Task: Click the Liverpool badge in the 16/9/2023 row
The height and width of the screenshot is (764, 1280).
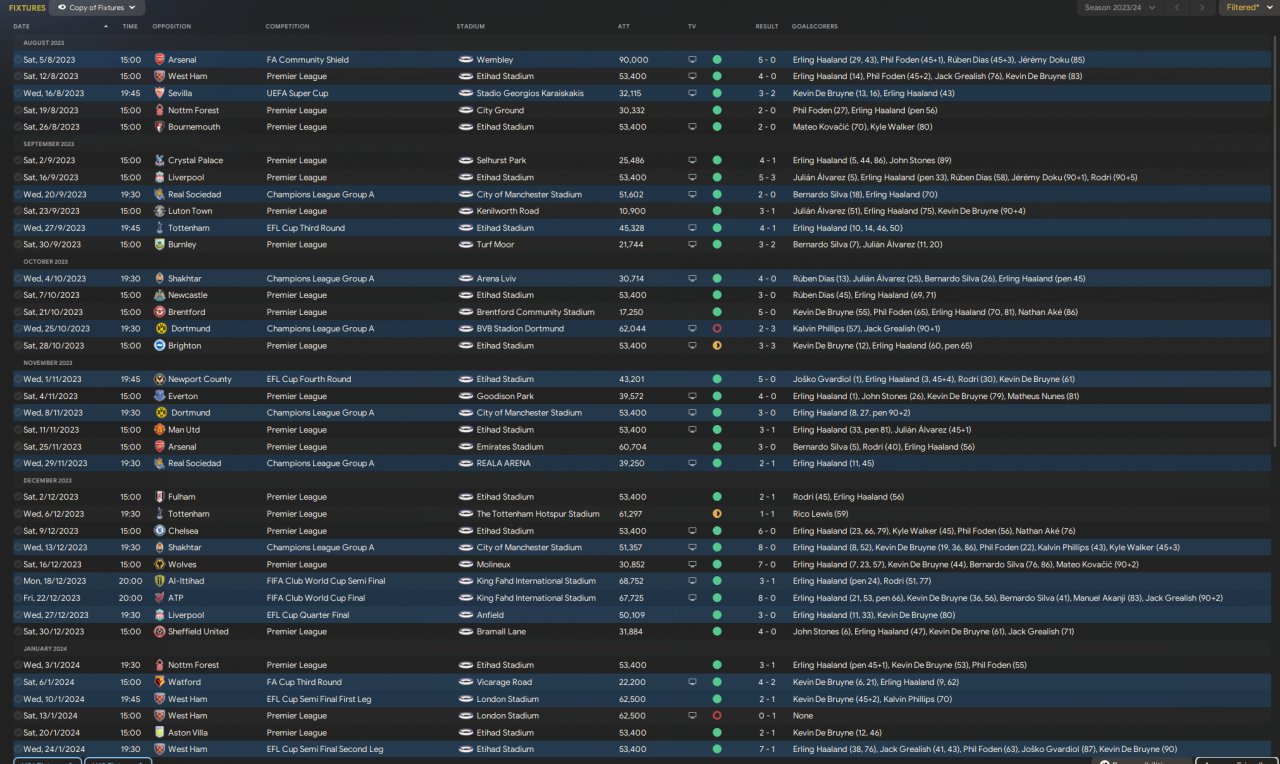Action: (x=160, y=177)
